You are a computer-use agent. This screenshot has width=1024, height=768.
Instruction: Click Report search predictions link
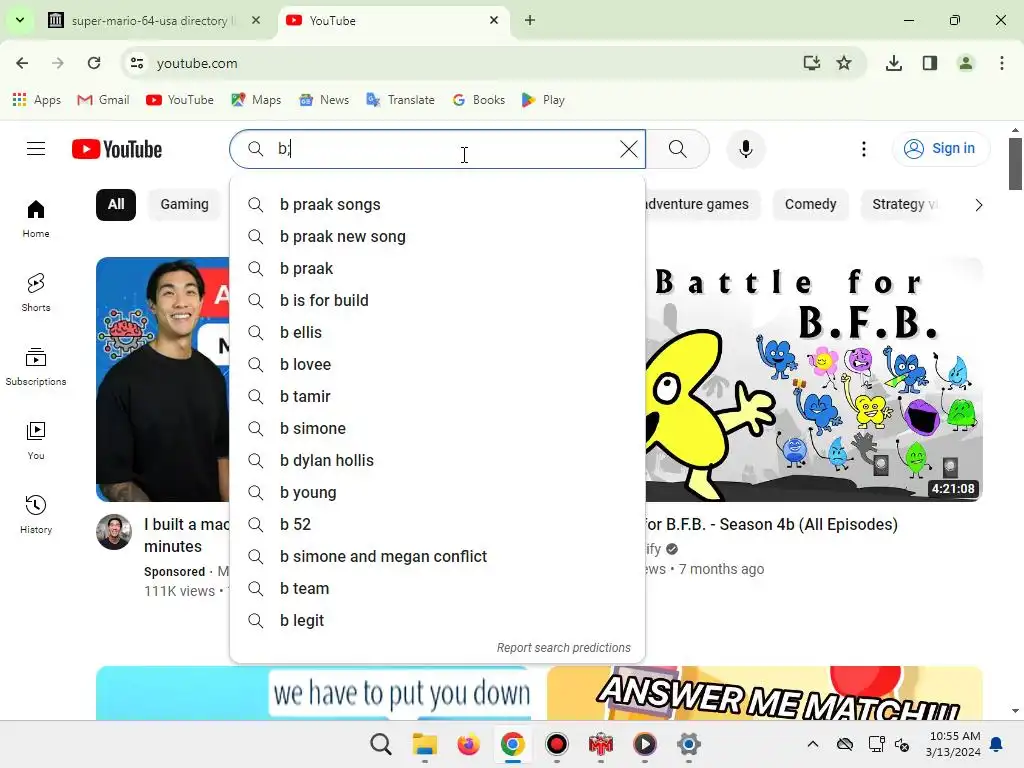(x=564, y=648)
